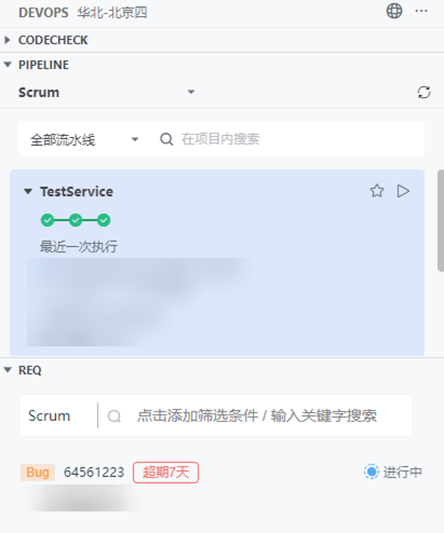Run the TestService pipeline
This screenshot has width=444, height=533.
click(403, 191)
